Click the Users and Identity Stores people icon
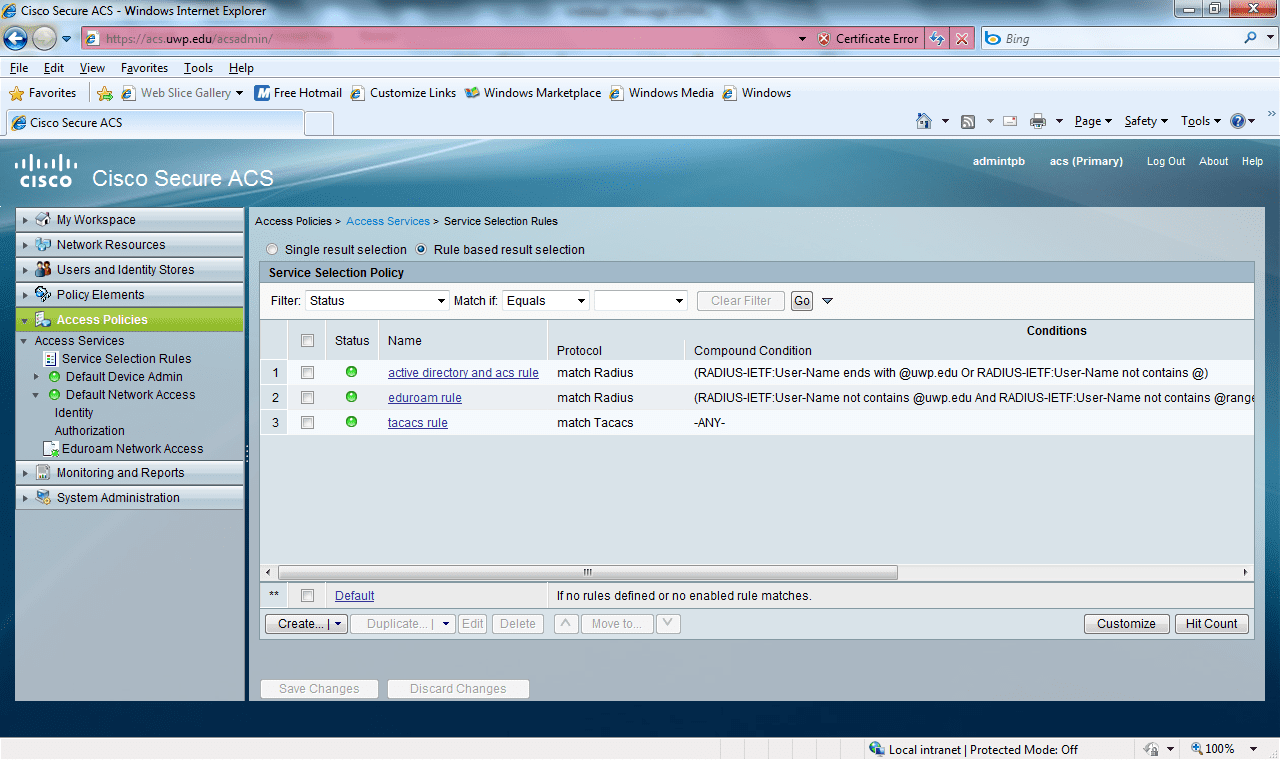This screenshot has width=1280, height=760. click(x=43, y=270)
